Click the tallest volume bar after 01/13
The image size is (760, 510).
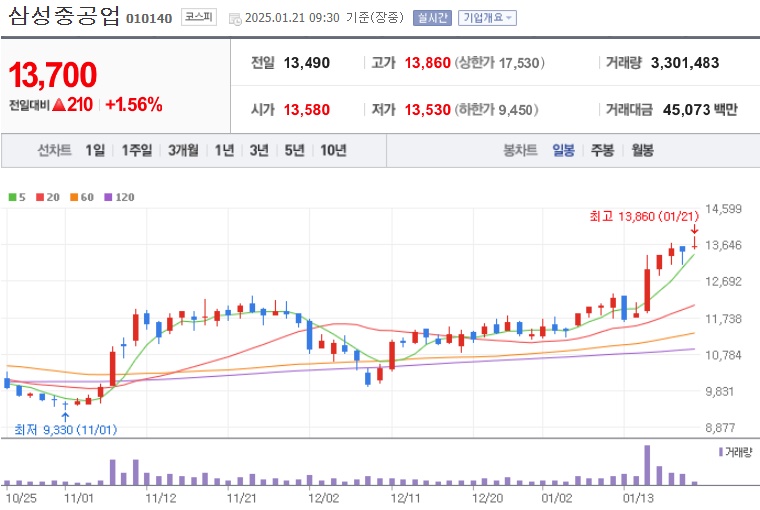pyautogui.click(x=647, y=465)
